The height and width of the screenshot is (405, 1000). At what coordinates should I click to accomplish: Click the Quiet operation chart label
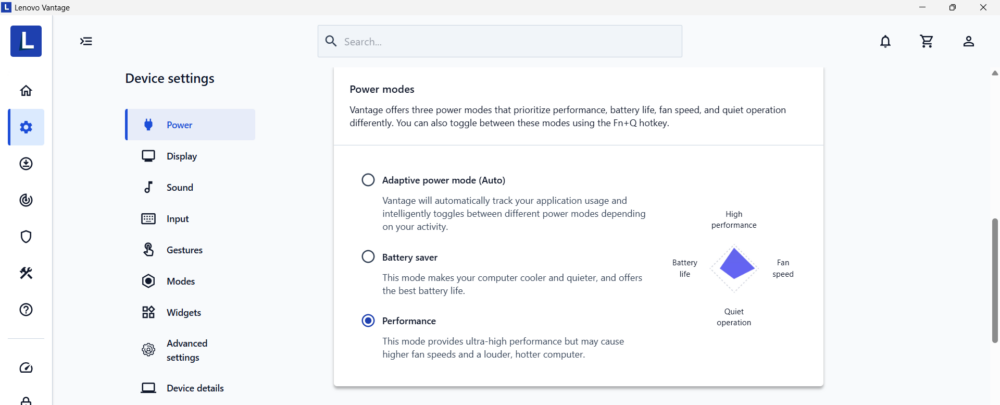733,317
